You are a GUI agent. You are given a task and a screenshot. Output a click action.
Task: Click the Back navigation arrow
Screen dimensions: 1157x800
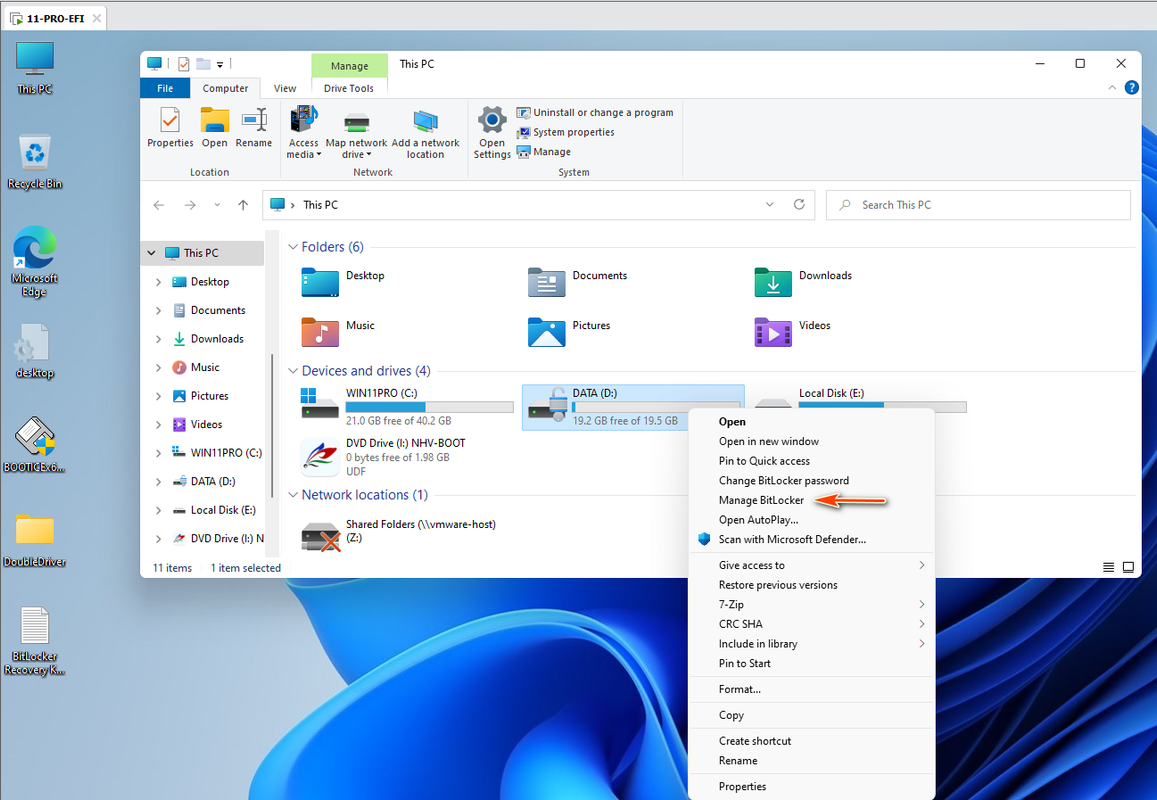tap(159, 204)
